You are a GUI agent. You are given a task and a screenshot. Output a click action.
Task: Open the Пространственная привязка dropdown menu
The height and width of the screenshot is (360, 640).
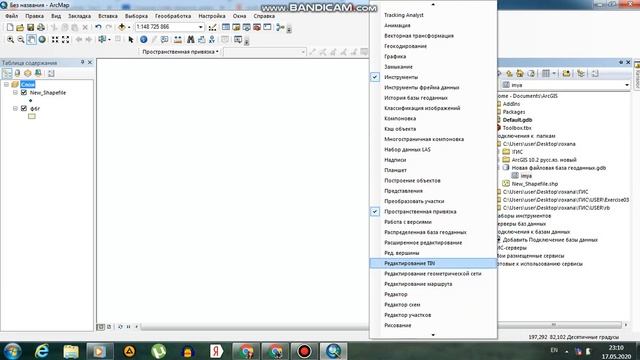[180, 52]
